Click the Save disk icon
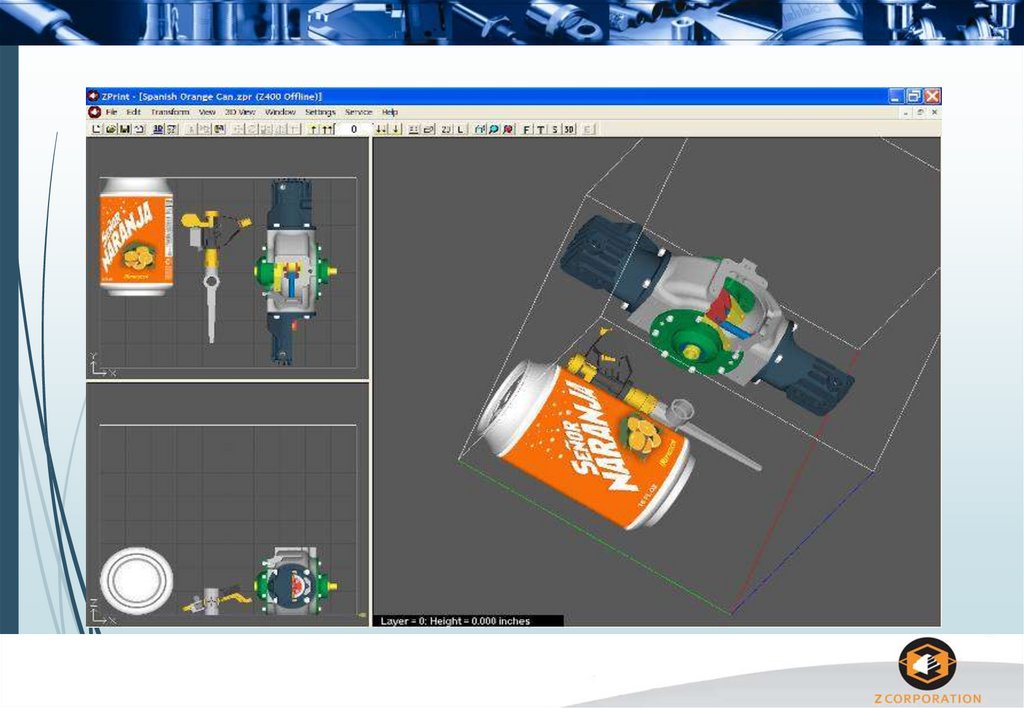 125,129
